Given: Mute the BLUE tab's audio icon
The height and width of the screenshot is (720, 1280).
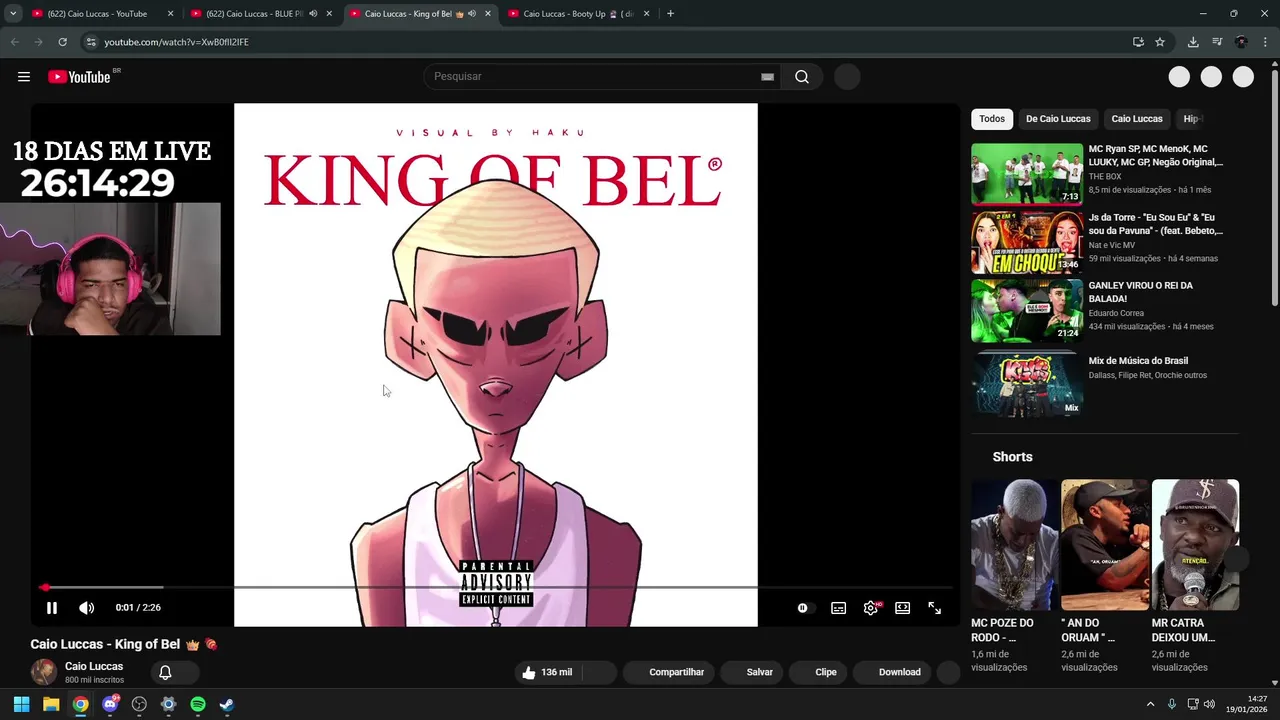Looking at the screenshot, I should [313, 14].
